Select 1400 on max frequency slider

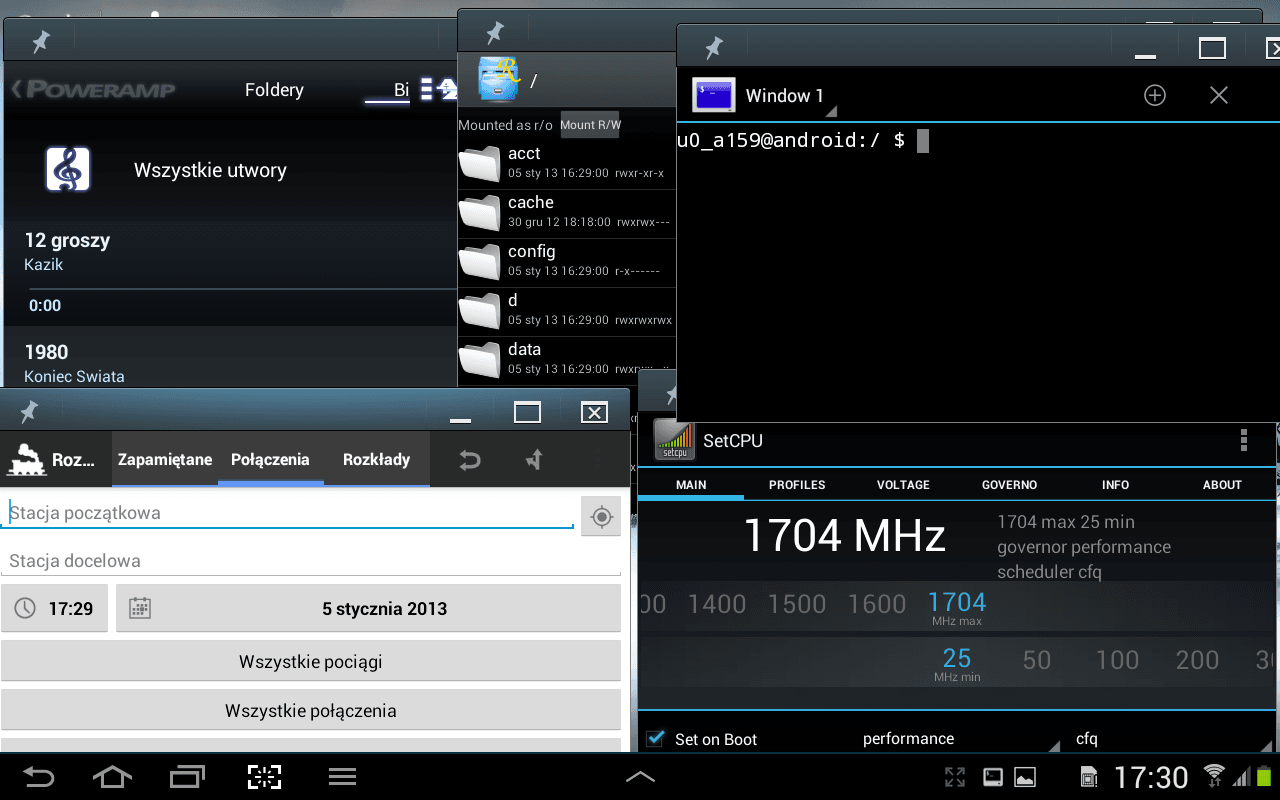(717, 604)
